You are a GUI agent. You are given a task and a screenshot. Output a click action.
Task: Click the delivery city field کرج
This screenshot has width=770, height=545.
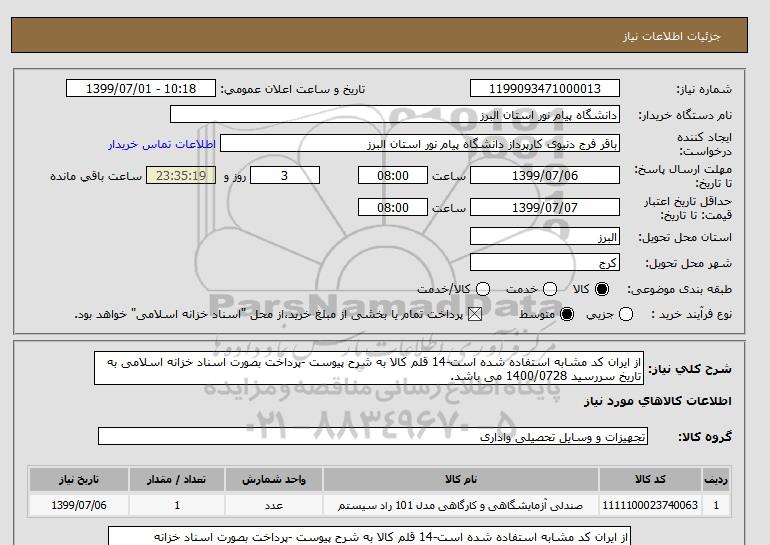pos(545,263)
